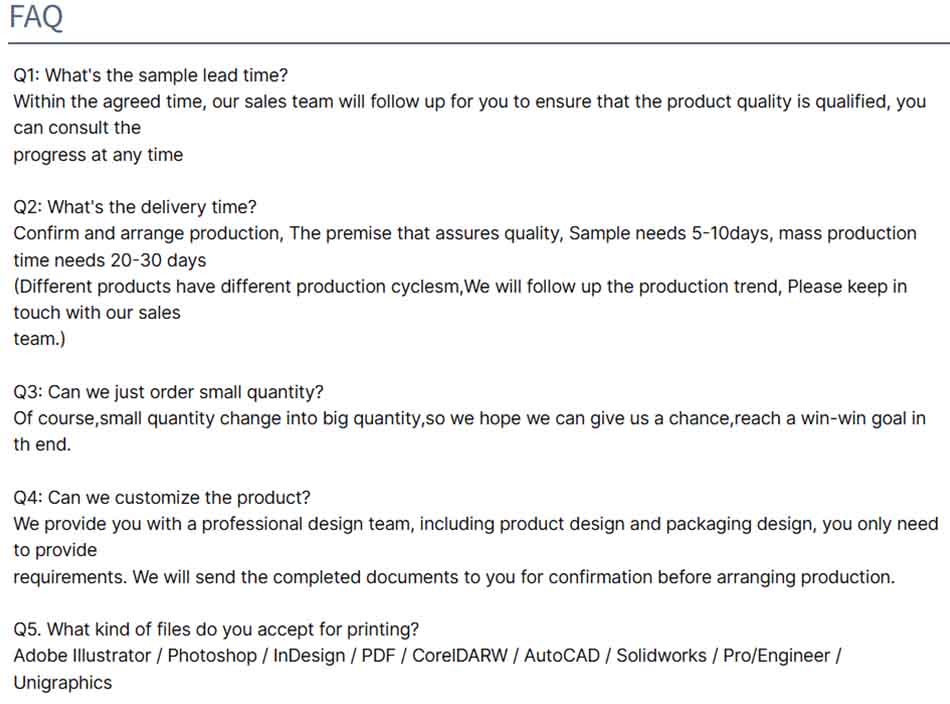Select question Q5 about accepted printing files
Viewport: 950px width, 704px height.
(216, 629)
